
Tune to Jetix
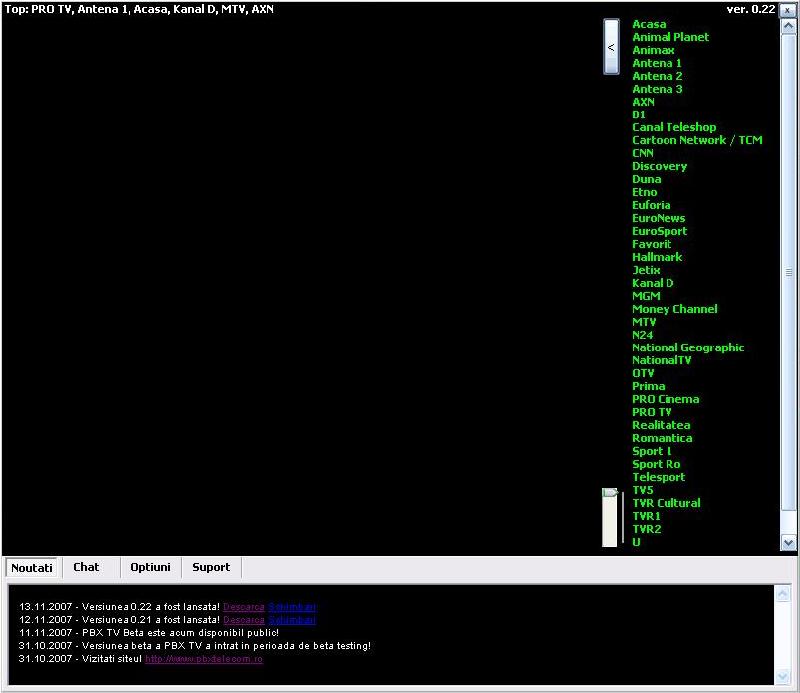point(646,270)
